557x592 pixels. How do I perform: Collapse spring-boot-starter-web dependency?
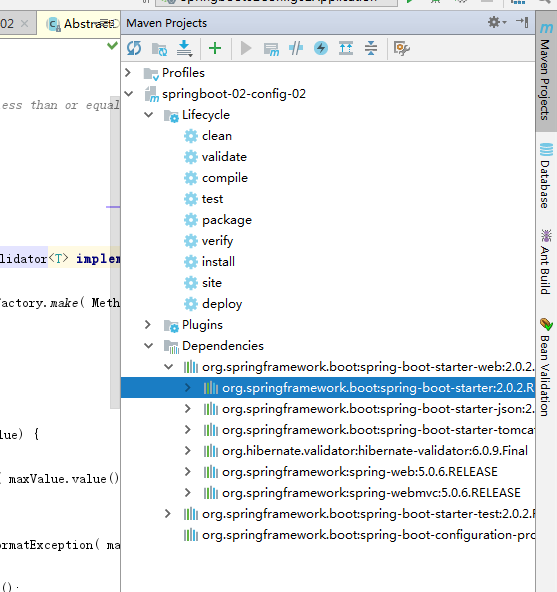coord(168,367)
